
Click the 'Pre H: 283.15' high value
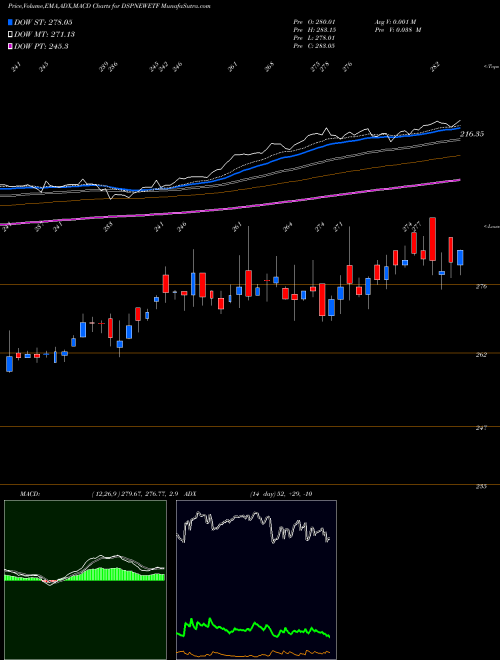pos(314,30)
